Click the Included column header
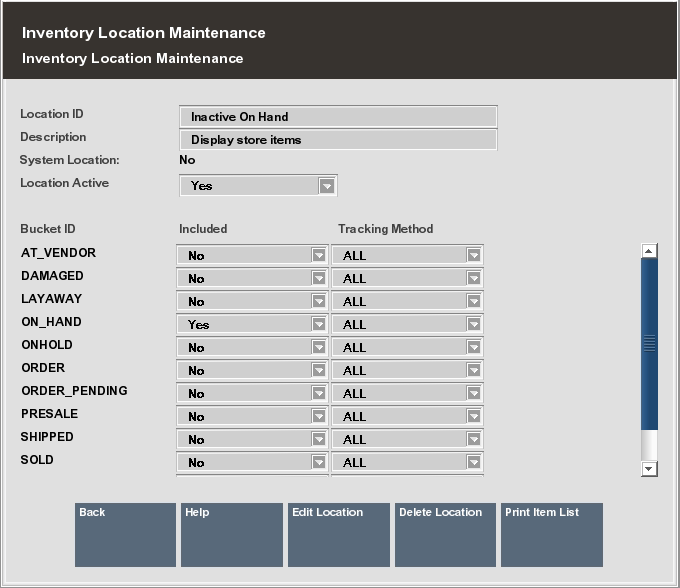680x588 pixels. tap(203, 229)
